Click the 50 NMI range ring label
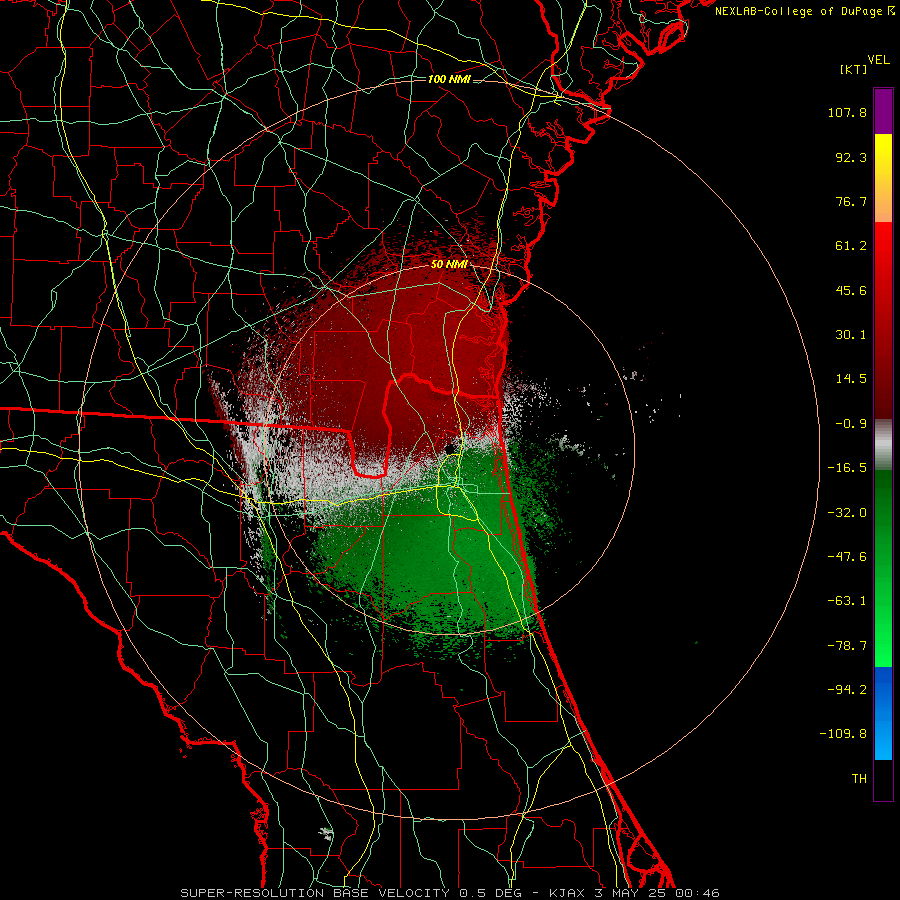Screen dimensions: 900x900 click(449, 264)
